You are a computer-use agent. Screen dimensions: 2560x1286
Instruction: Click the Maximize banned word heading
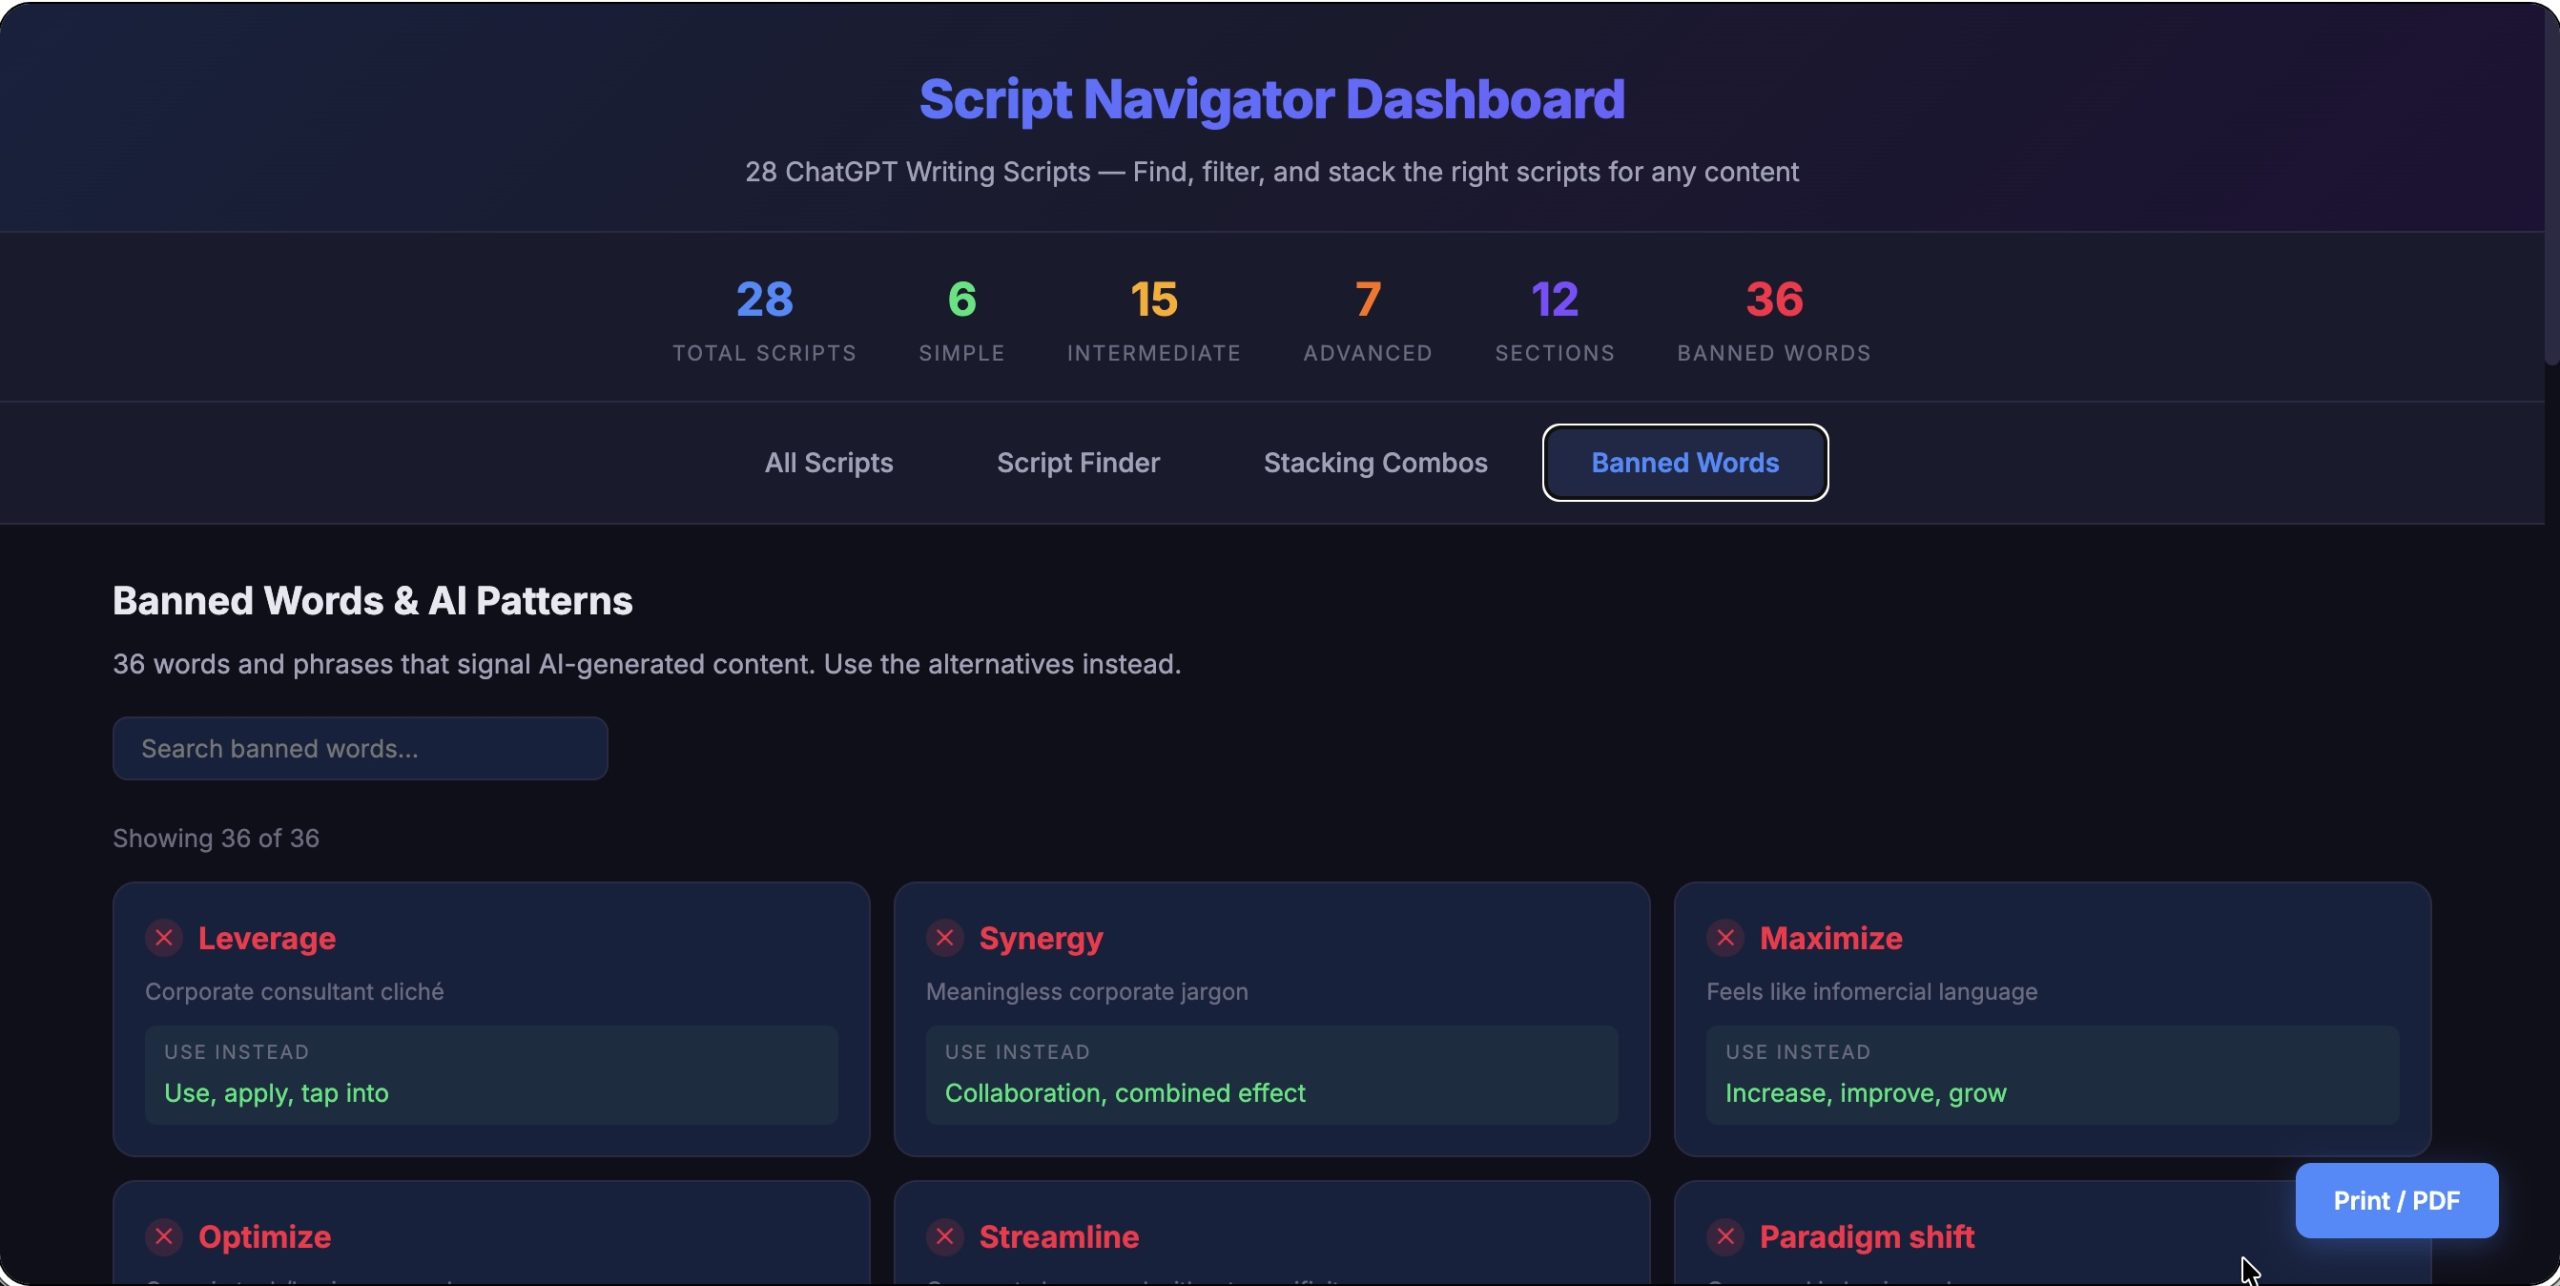pyautogui.click(x=1830, y=938)
